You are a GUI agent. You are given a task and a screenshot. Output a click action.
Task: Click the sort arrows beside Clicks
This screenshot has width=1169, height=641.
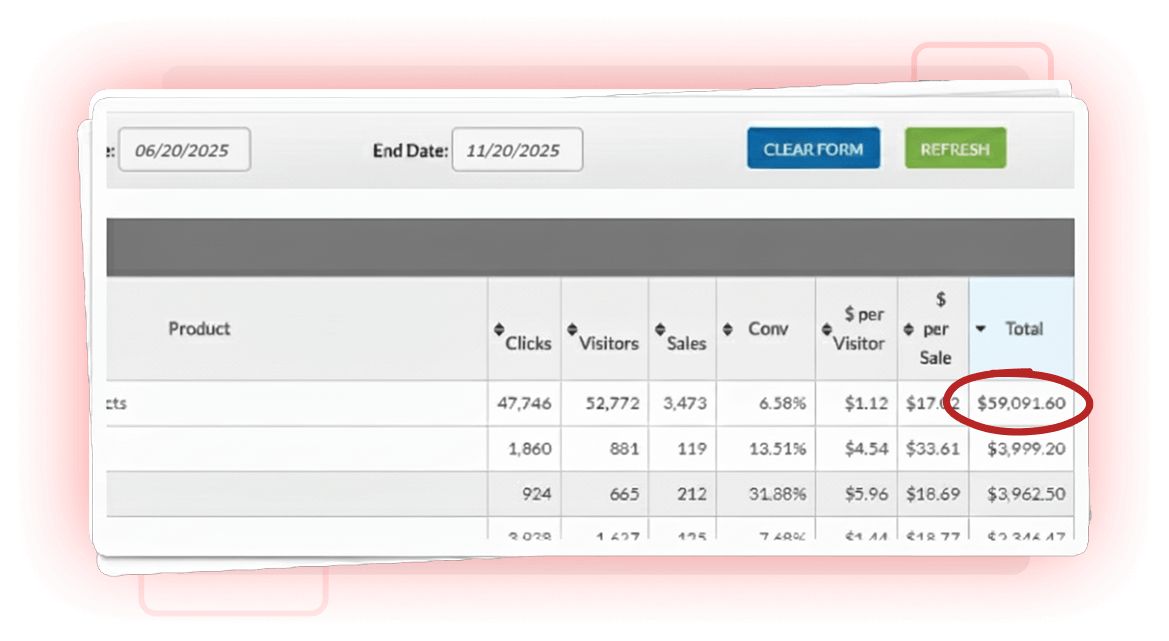coord(499,330)
